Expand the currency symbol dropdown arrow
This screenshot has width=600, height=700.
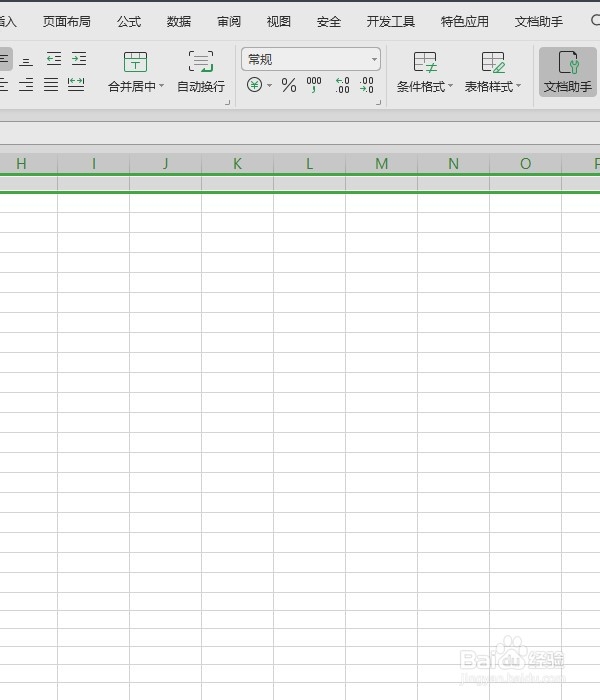(270, 85)
